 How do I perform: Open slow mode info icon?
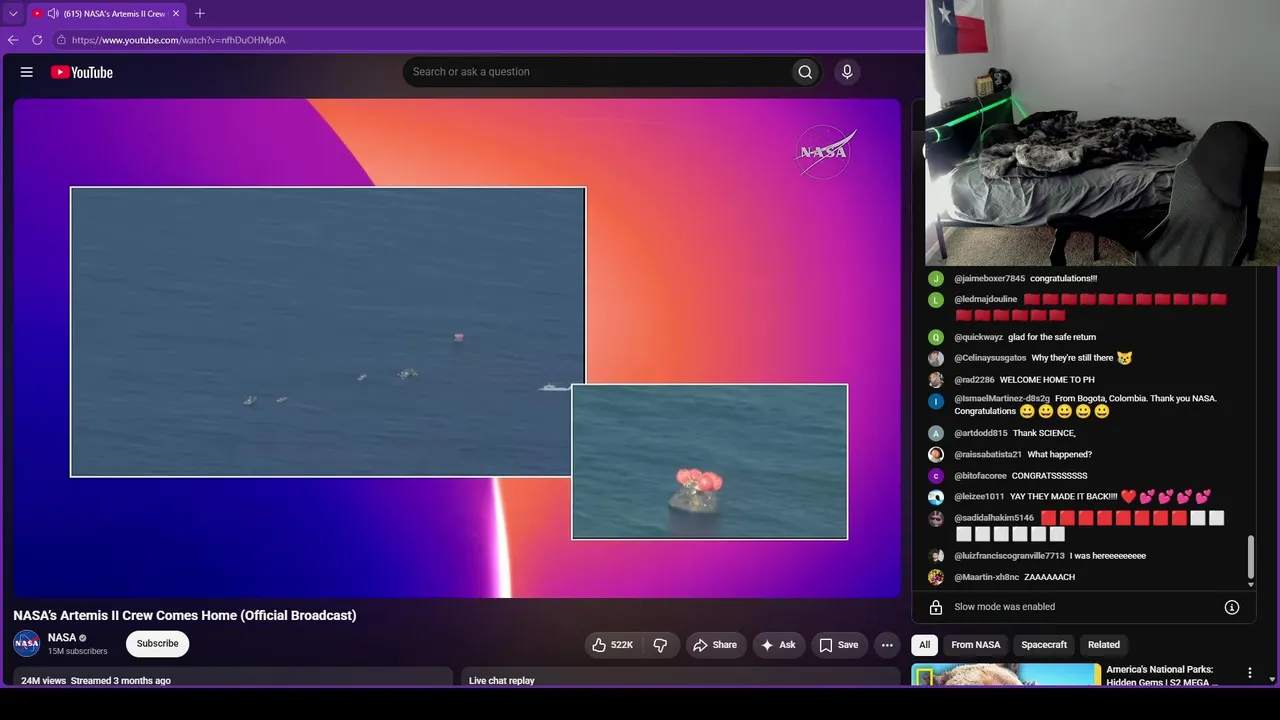[x=1232, y=607]
